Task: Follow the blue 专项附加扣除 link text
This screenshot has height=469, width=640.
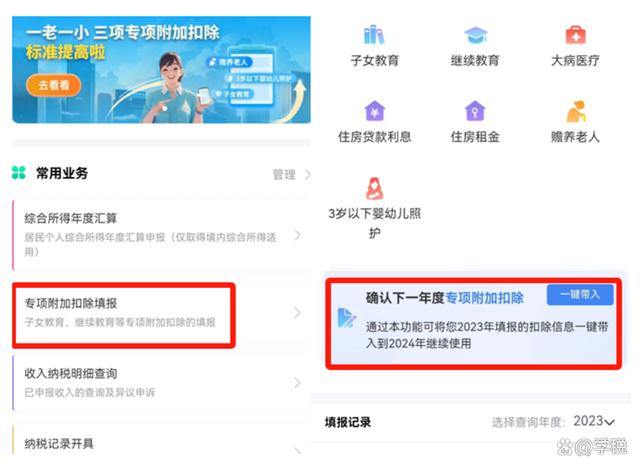Action: pyautogui.click(x=484, y=298)
